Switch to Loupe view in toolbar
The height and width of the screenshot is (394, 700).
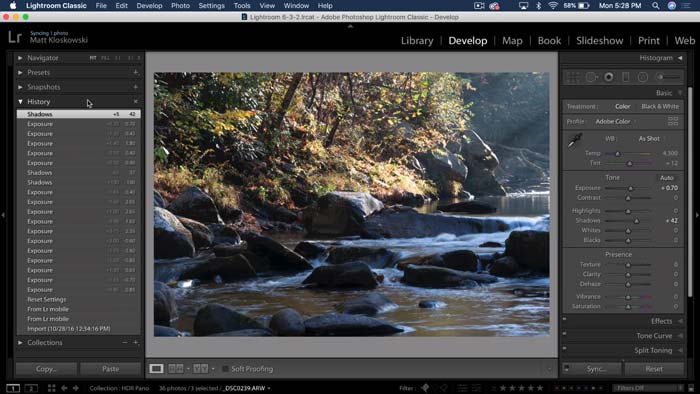[156, 369]
